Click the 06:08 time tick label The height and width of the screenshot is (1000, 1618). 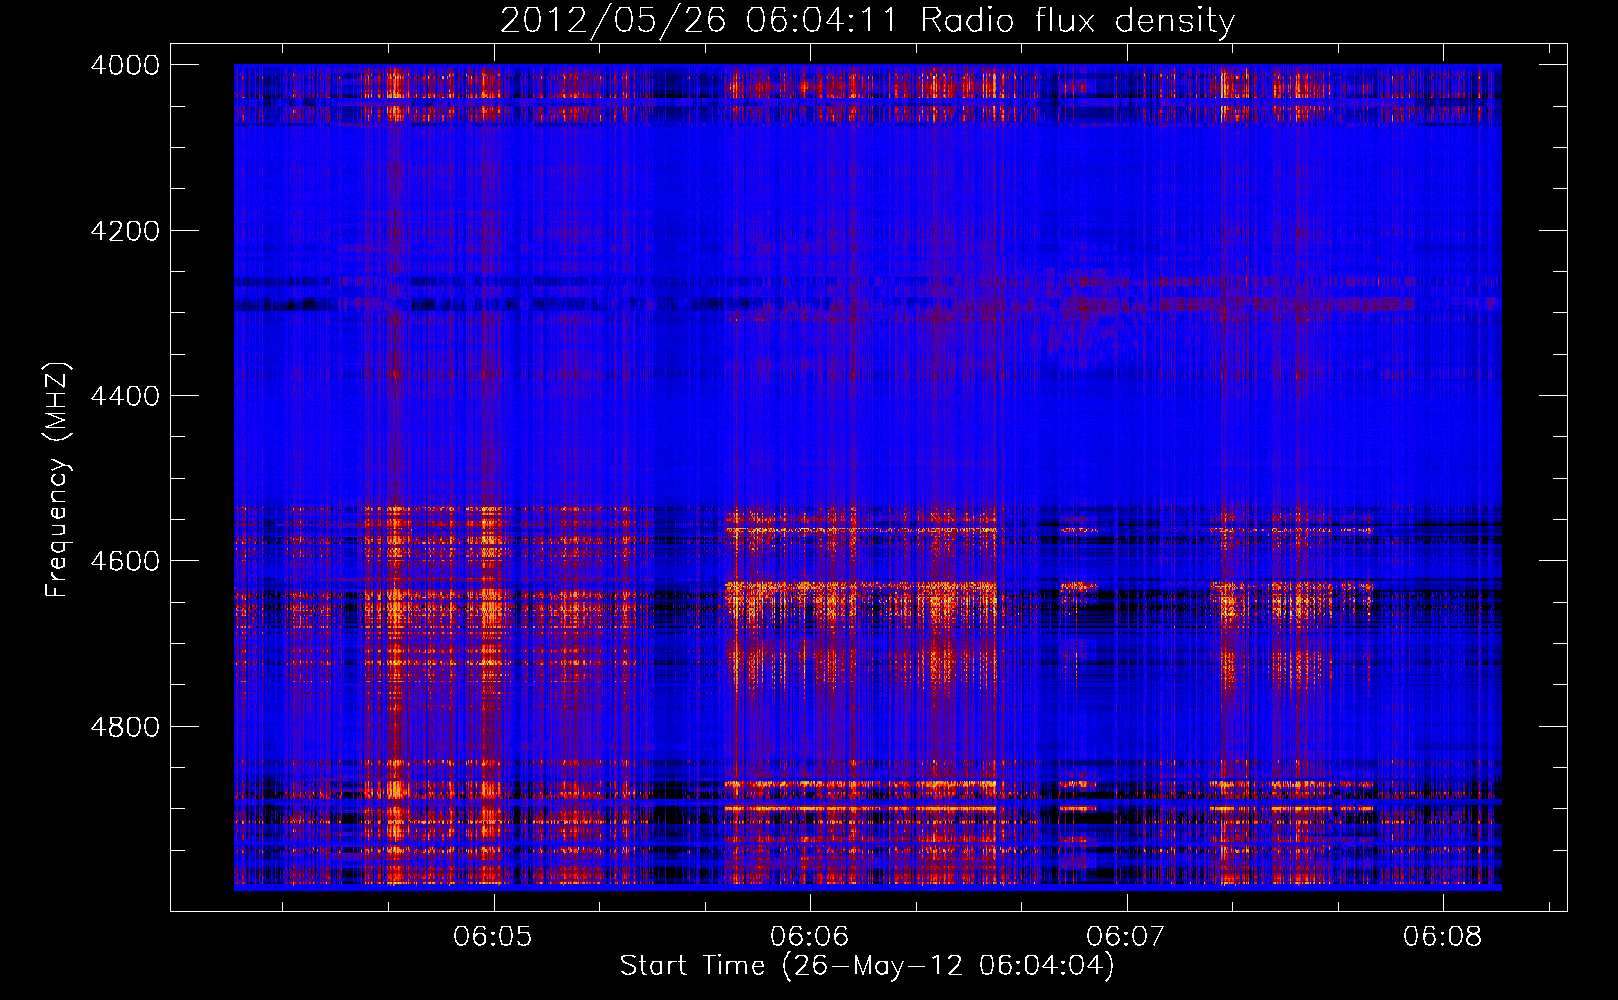point(1443,936)
